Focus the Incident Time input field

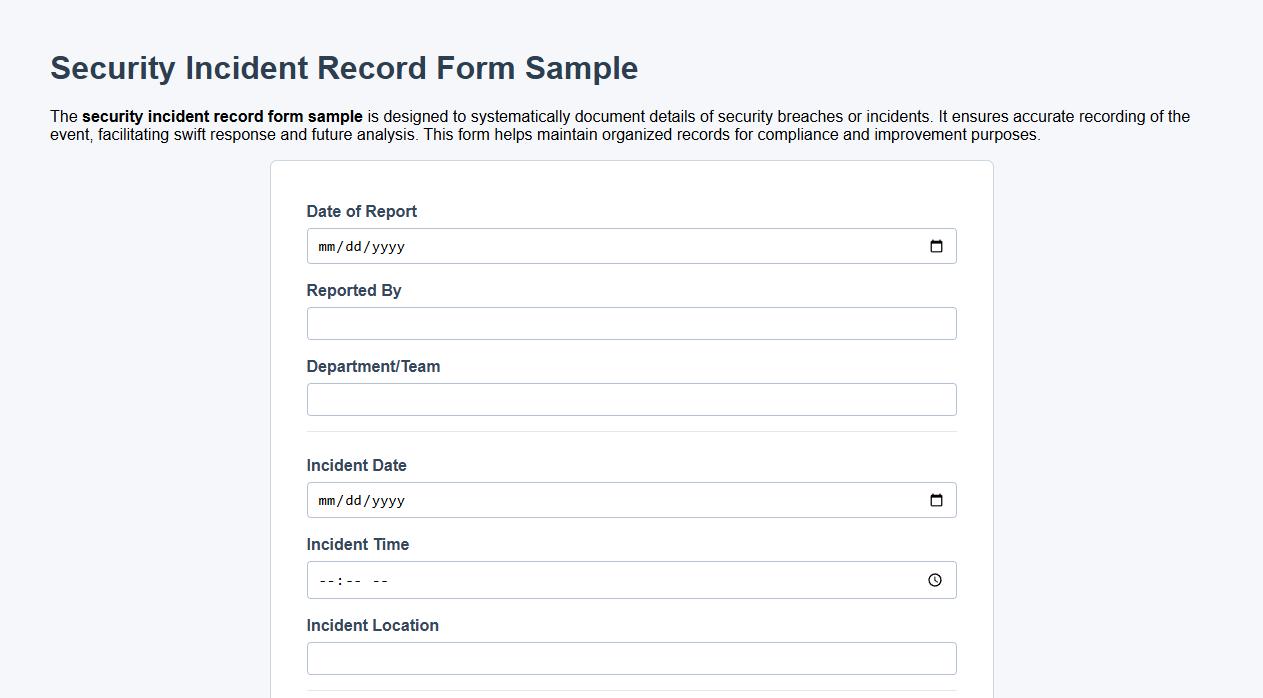[600, 579]
